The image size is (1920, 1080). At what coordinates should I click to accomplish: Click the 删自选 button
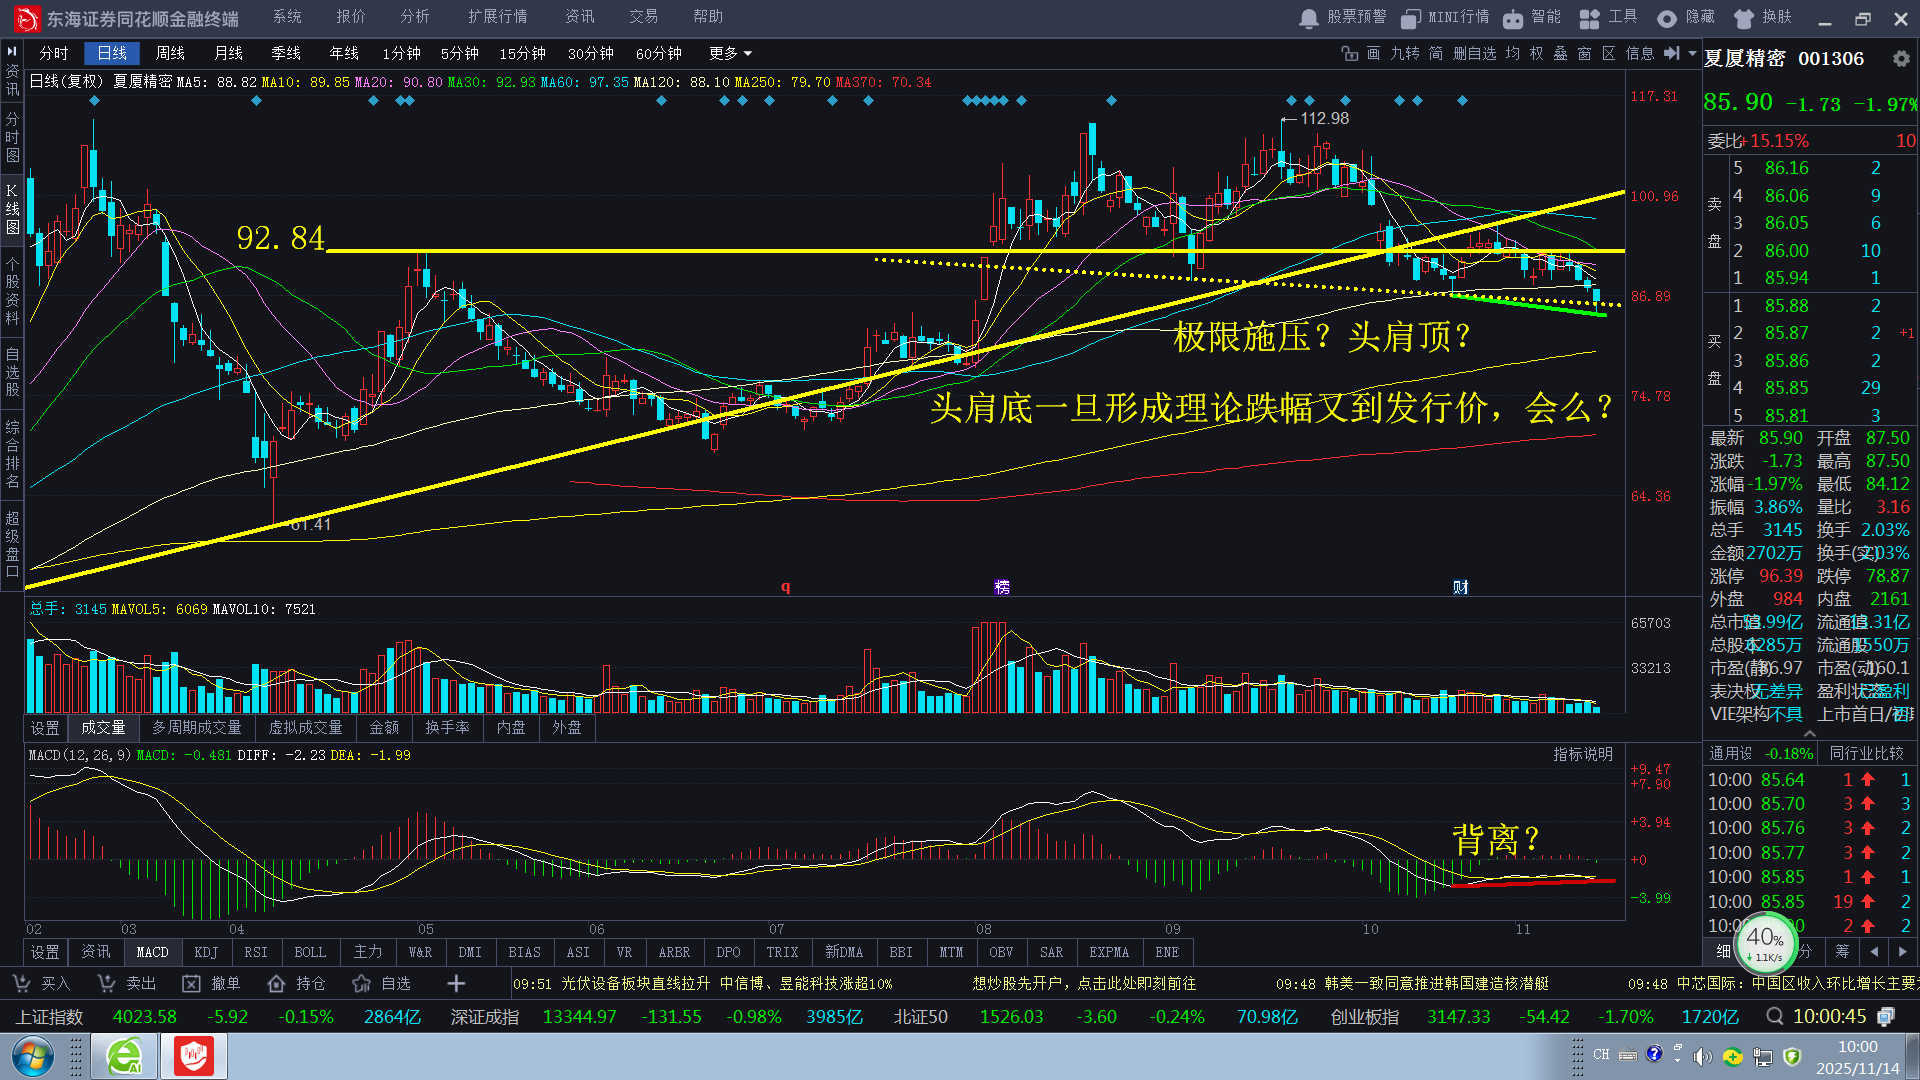tap(1474, 54)
